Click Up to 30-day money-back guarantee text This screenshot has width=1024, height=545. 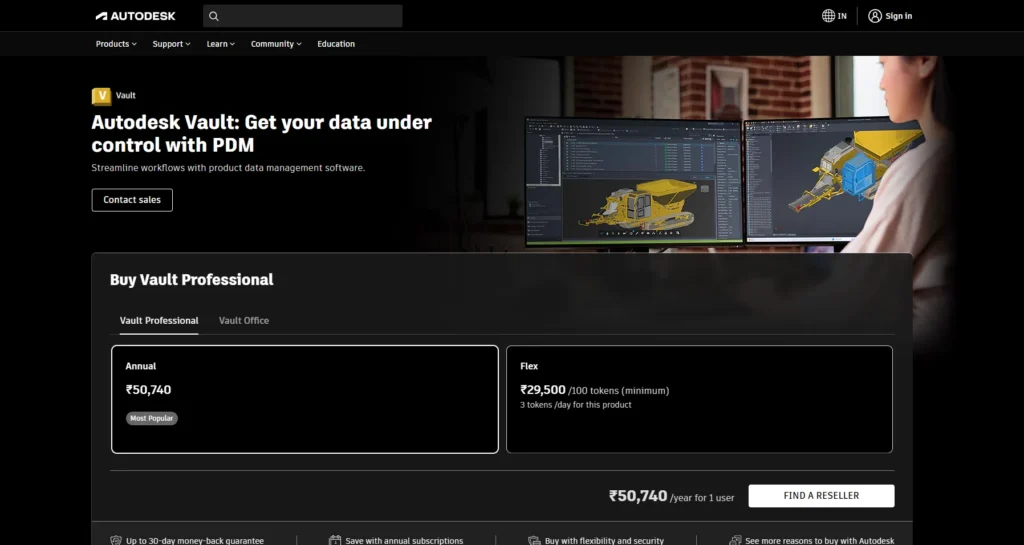pyautogui.click(x=195, y=540)
